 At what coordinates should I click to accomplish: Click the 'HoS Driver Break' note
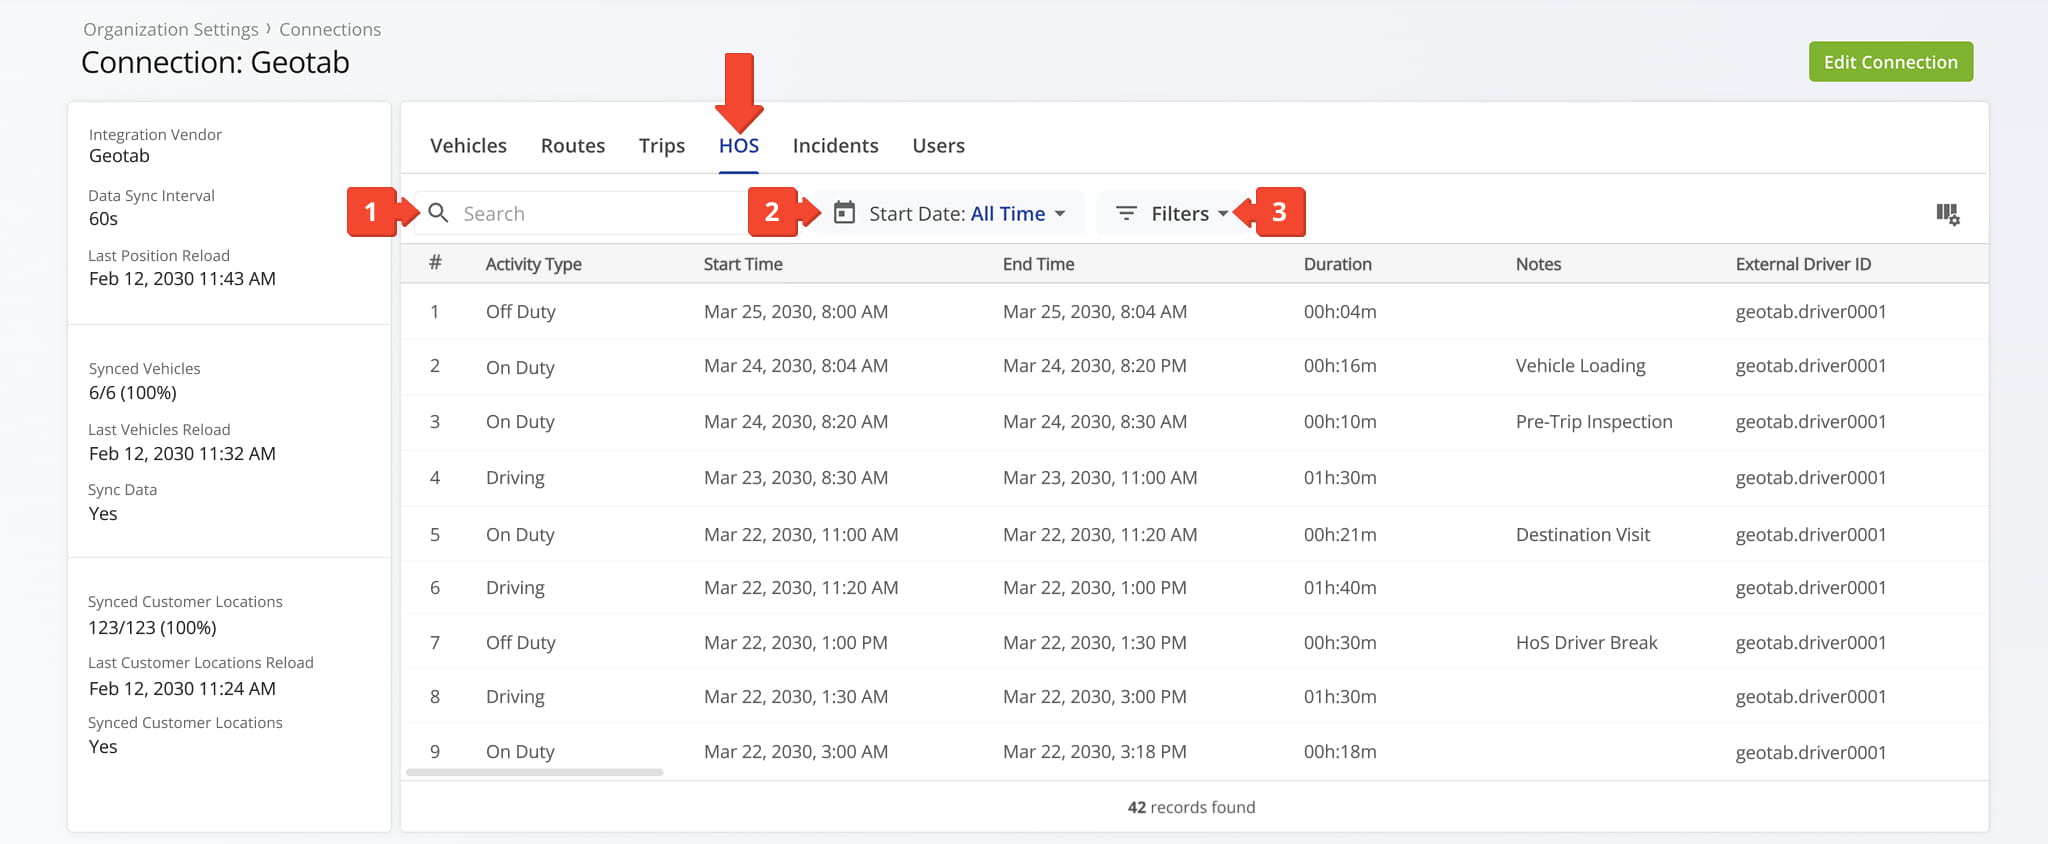1587,643
